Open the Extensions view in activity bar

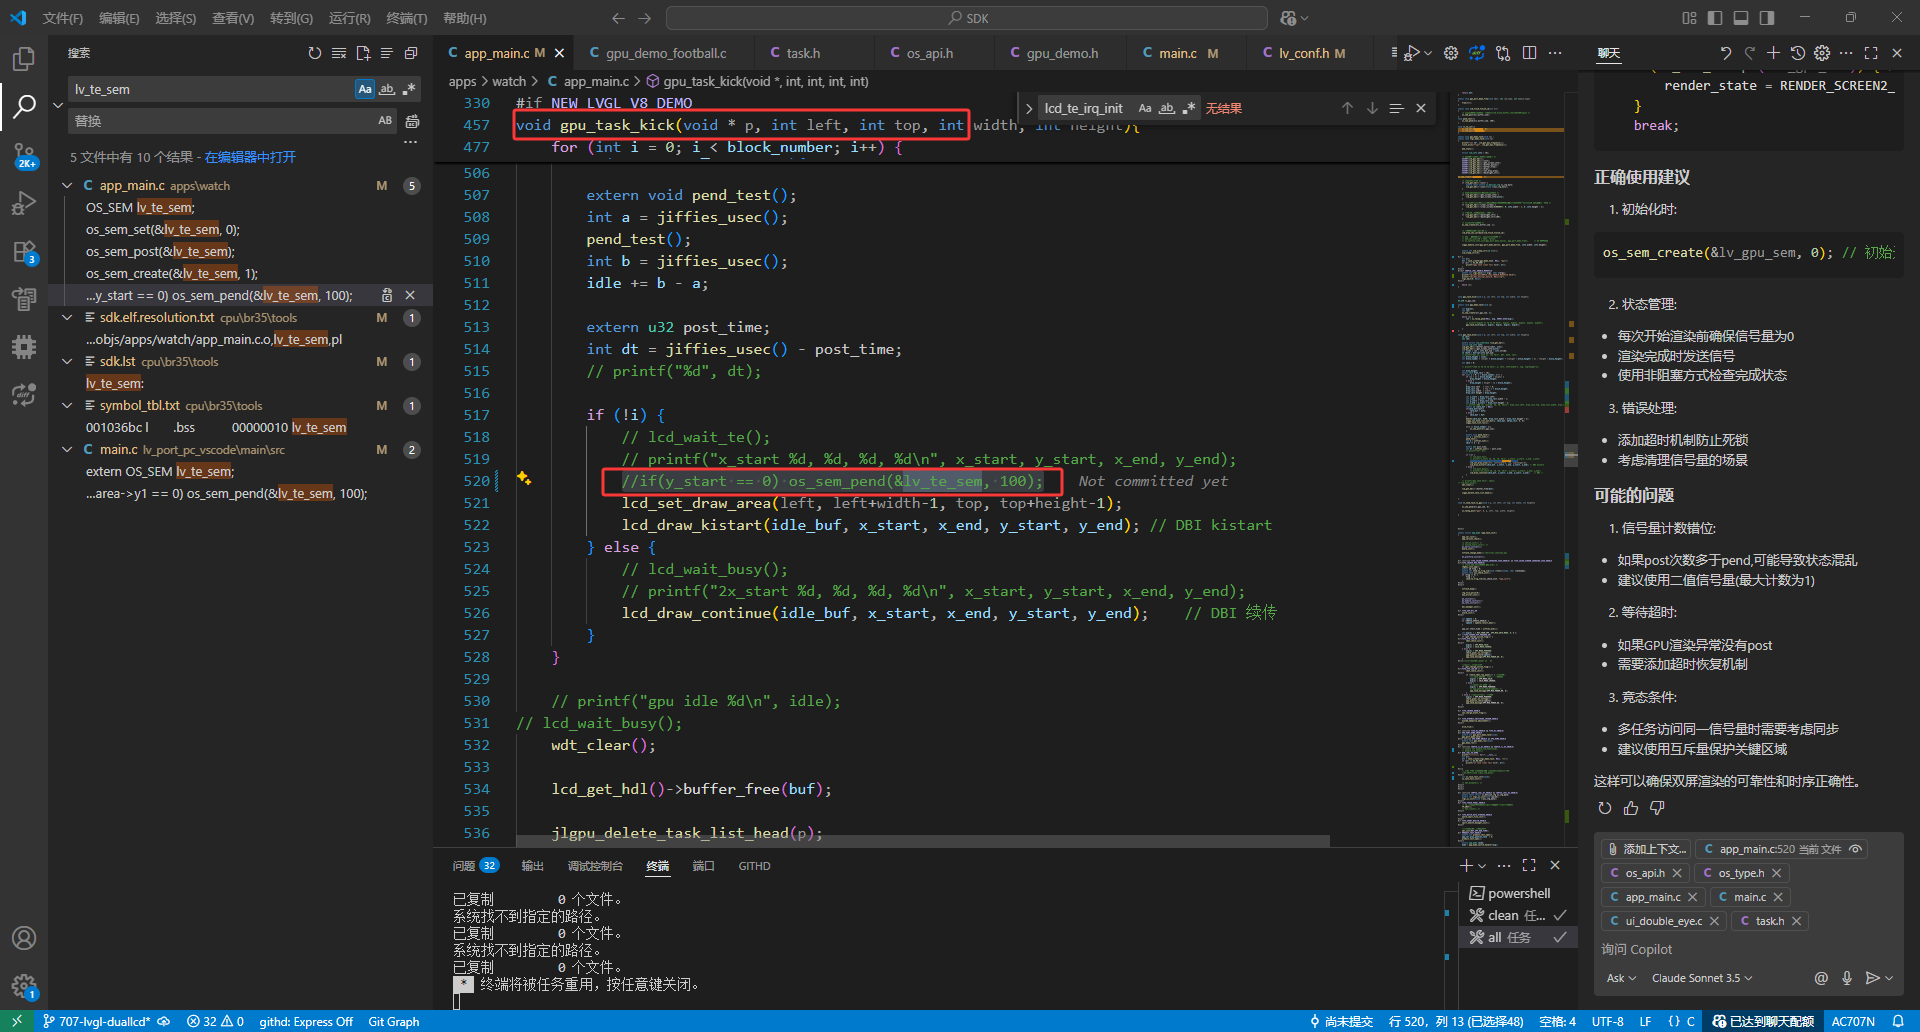(24, 251)
